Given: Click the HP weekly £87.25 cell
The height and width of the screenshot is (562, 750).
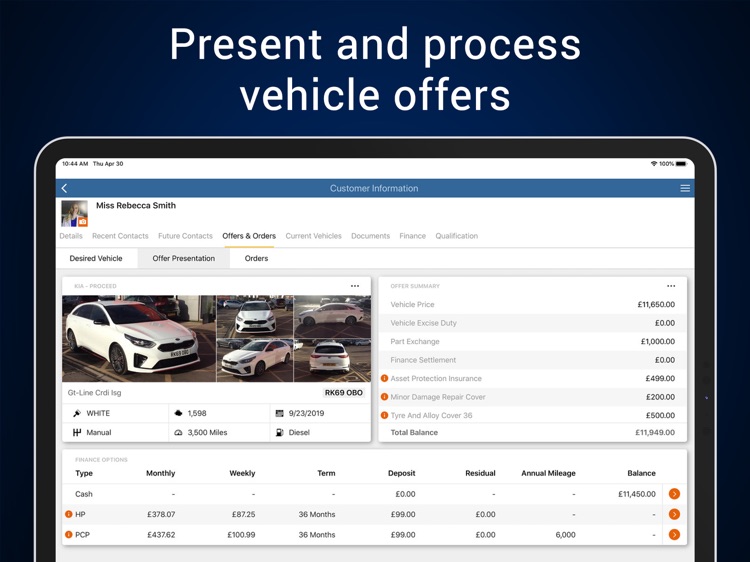Looking at the screenshot, I should tap(243, 514).
